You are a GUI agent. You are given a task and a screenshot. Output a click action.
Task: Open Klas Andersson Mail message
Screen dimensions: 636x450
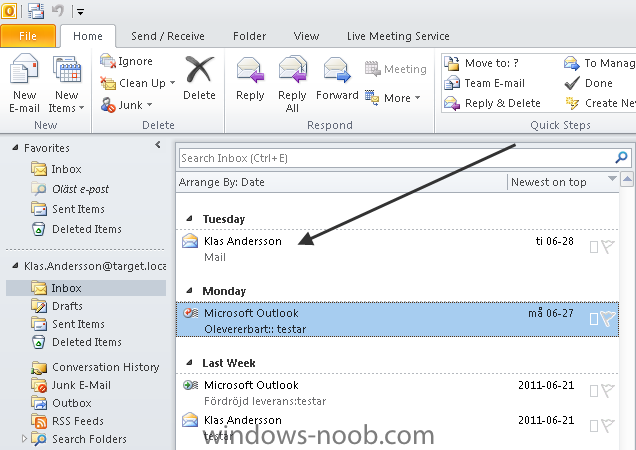pyautogui.click(x=398, y=248)
